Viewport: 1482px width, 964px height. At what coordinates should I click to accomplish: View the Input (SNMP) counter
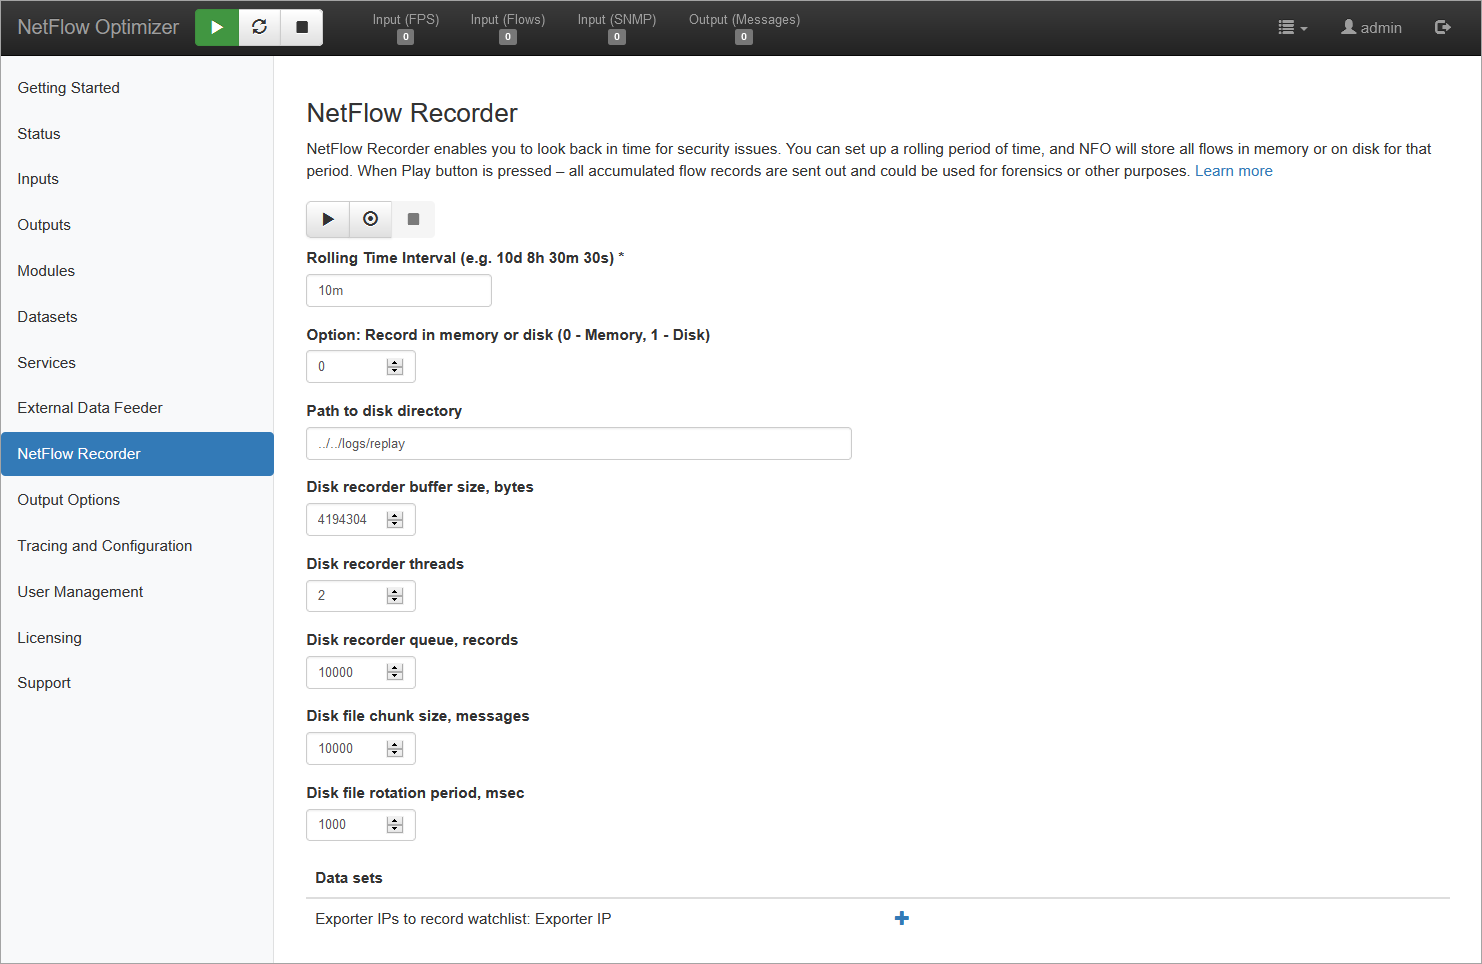[x=617, y=28]
